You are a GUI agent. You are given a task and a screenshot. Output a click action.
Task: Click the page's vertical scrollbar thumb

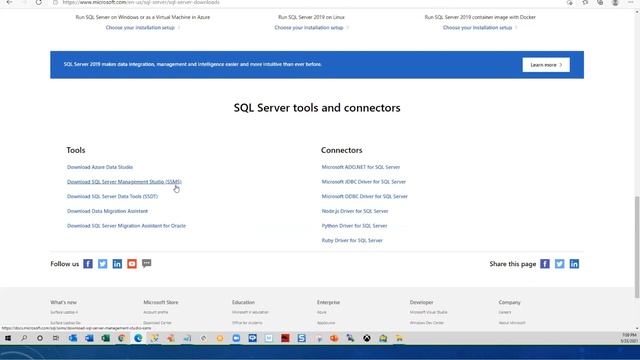(637, 247)
